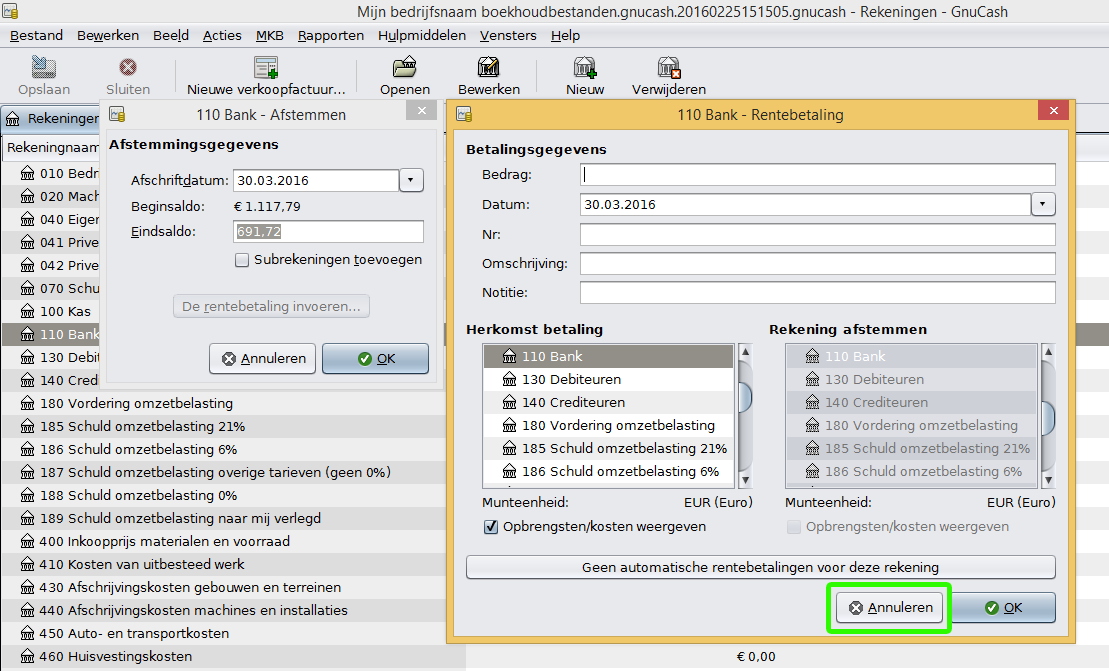Screen dimensions: 1109x671
Task: Click account icon of 130 Debiteuren in Herkomst betaling
Action: (x=509, y=380)
